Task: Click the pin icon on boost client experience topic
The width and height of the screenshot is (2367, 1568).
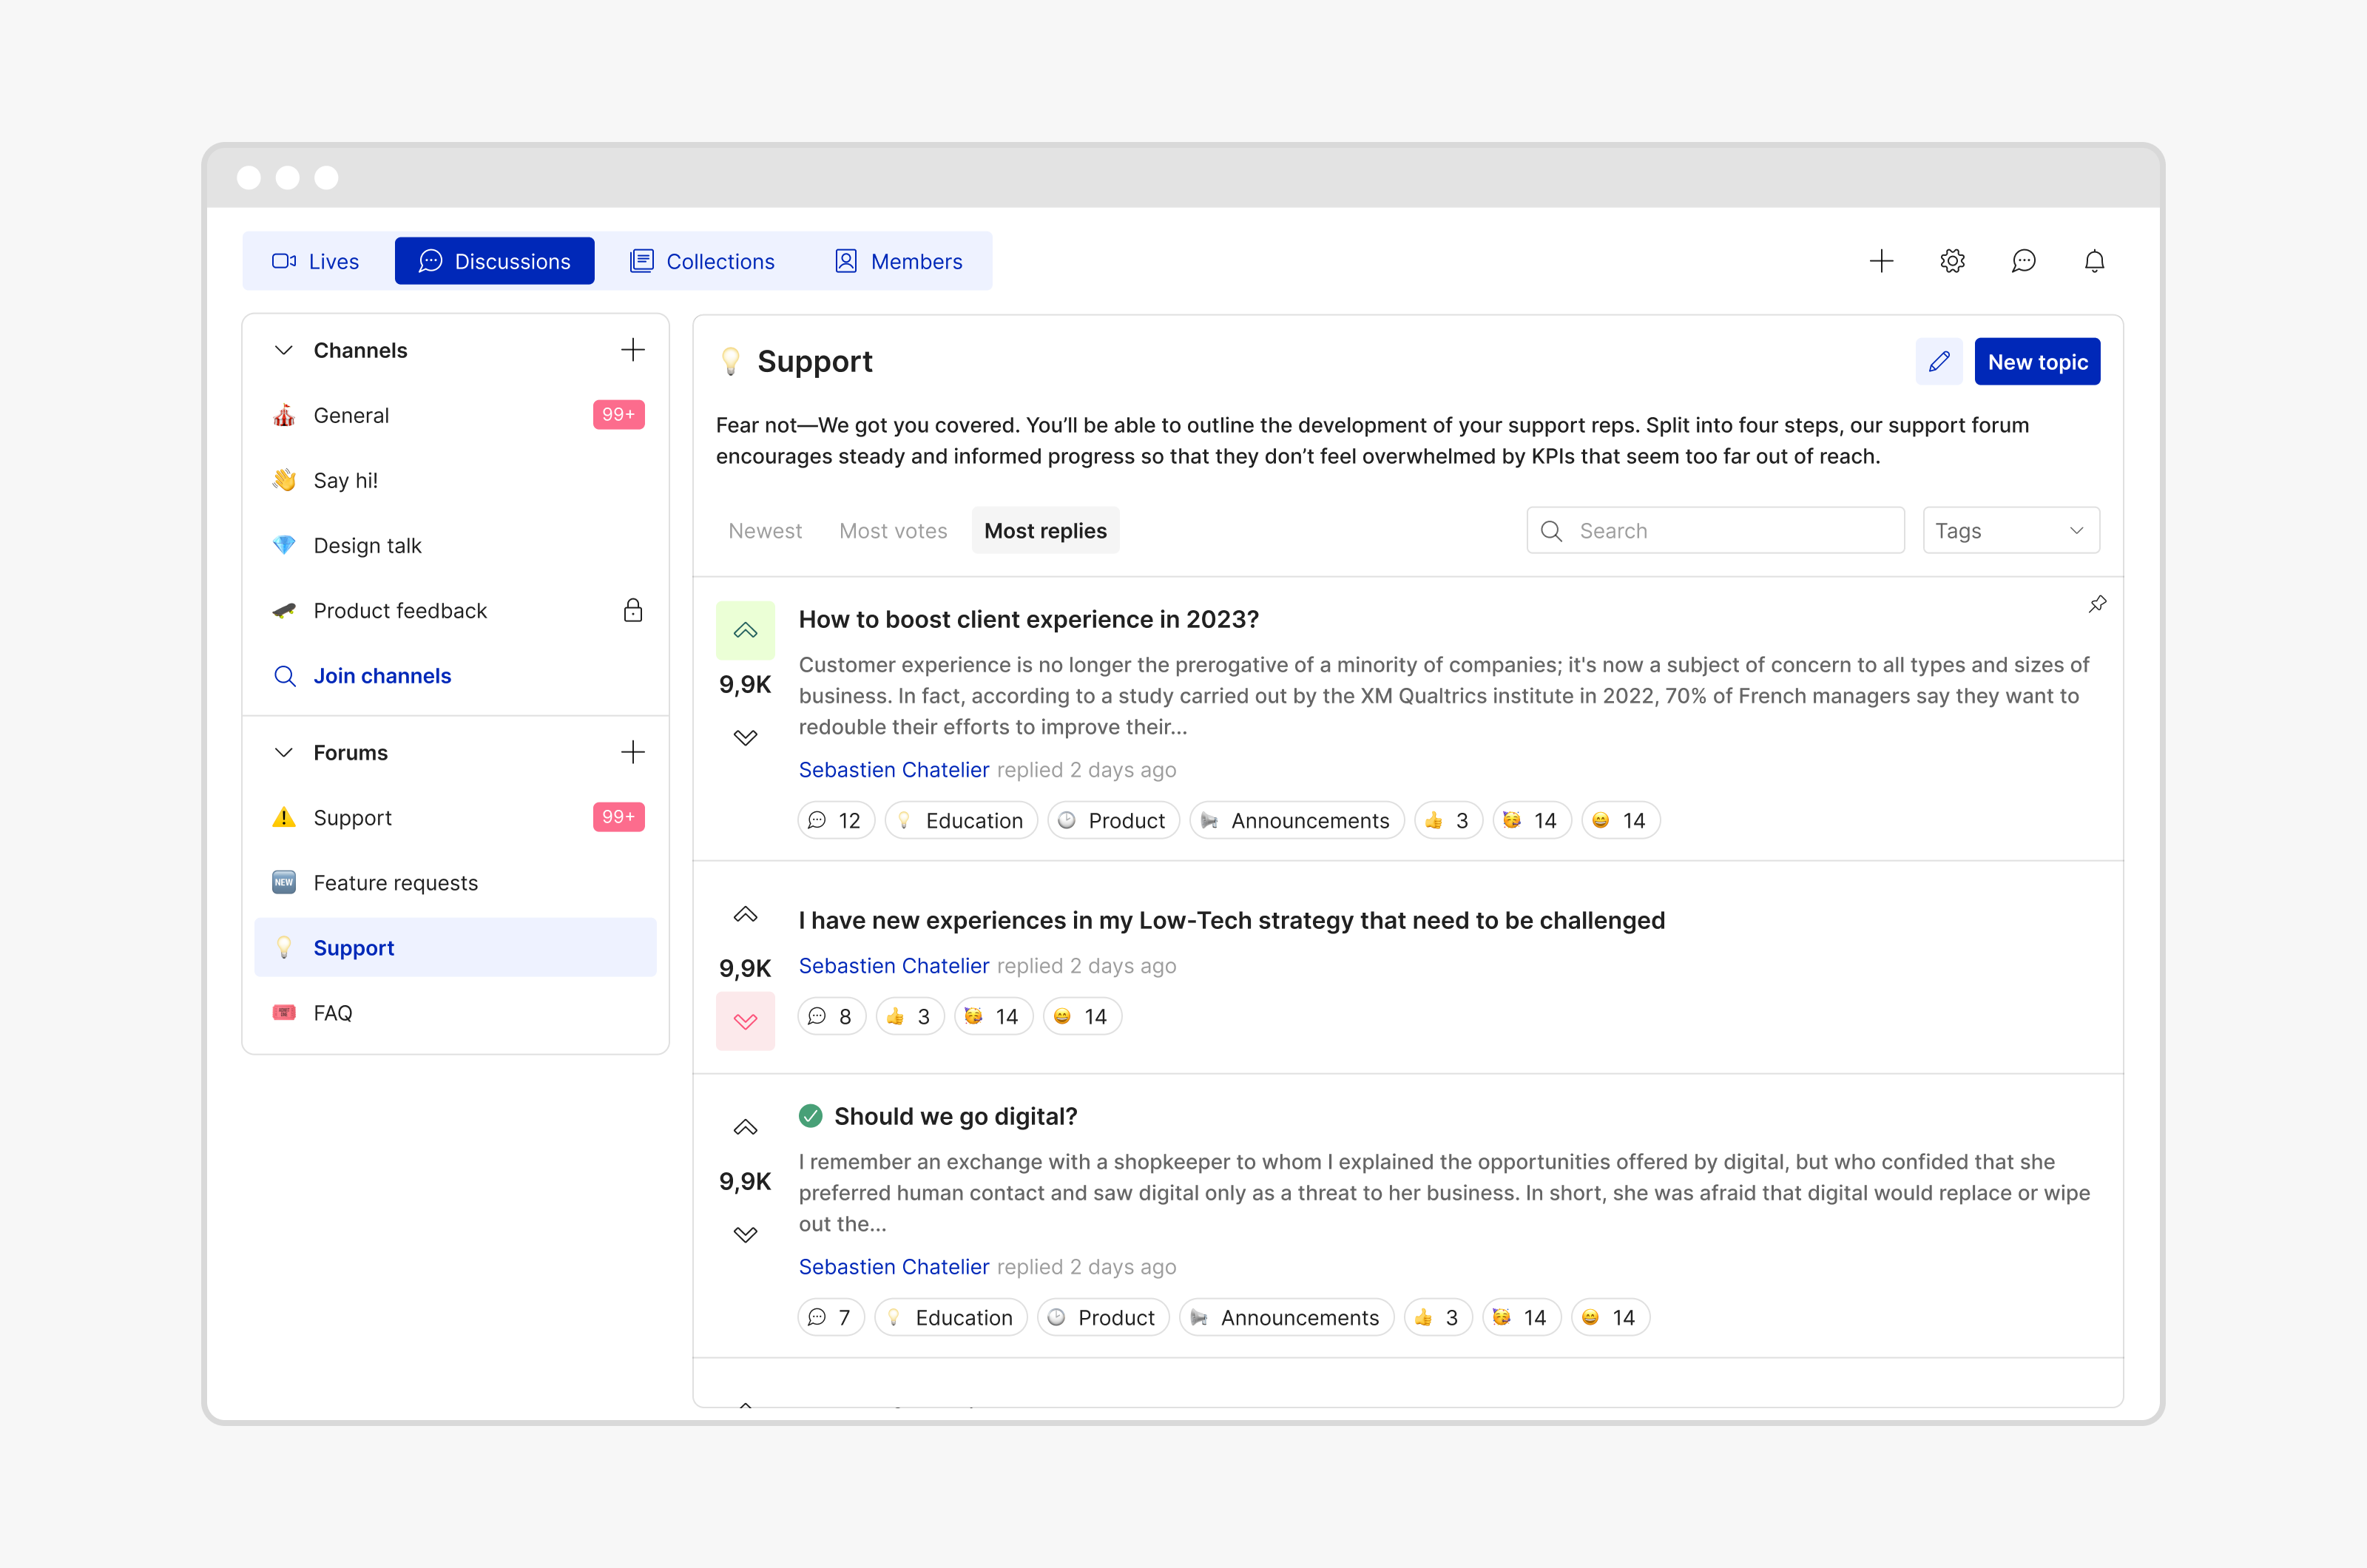Action: click(x=2097, y=604)
